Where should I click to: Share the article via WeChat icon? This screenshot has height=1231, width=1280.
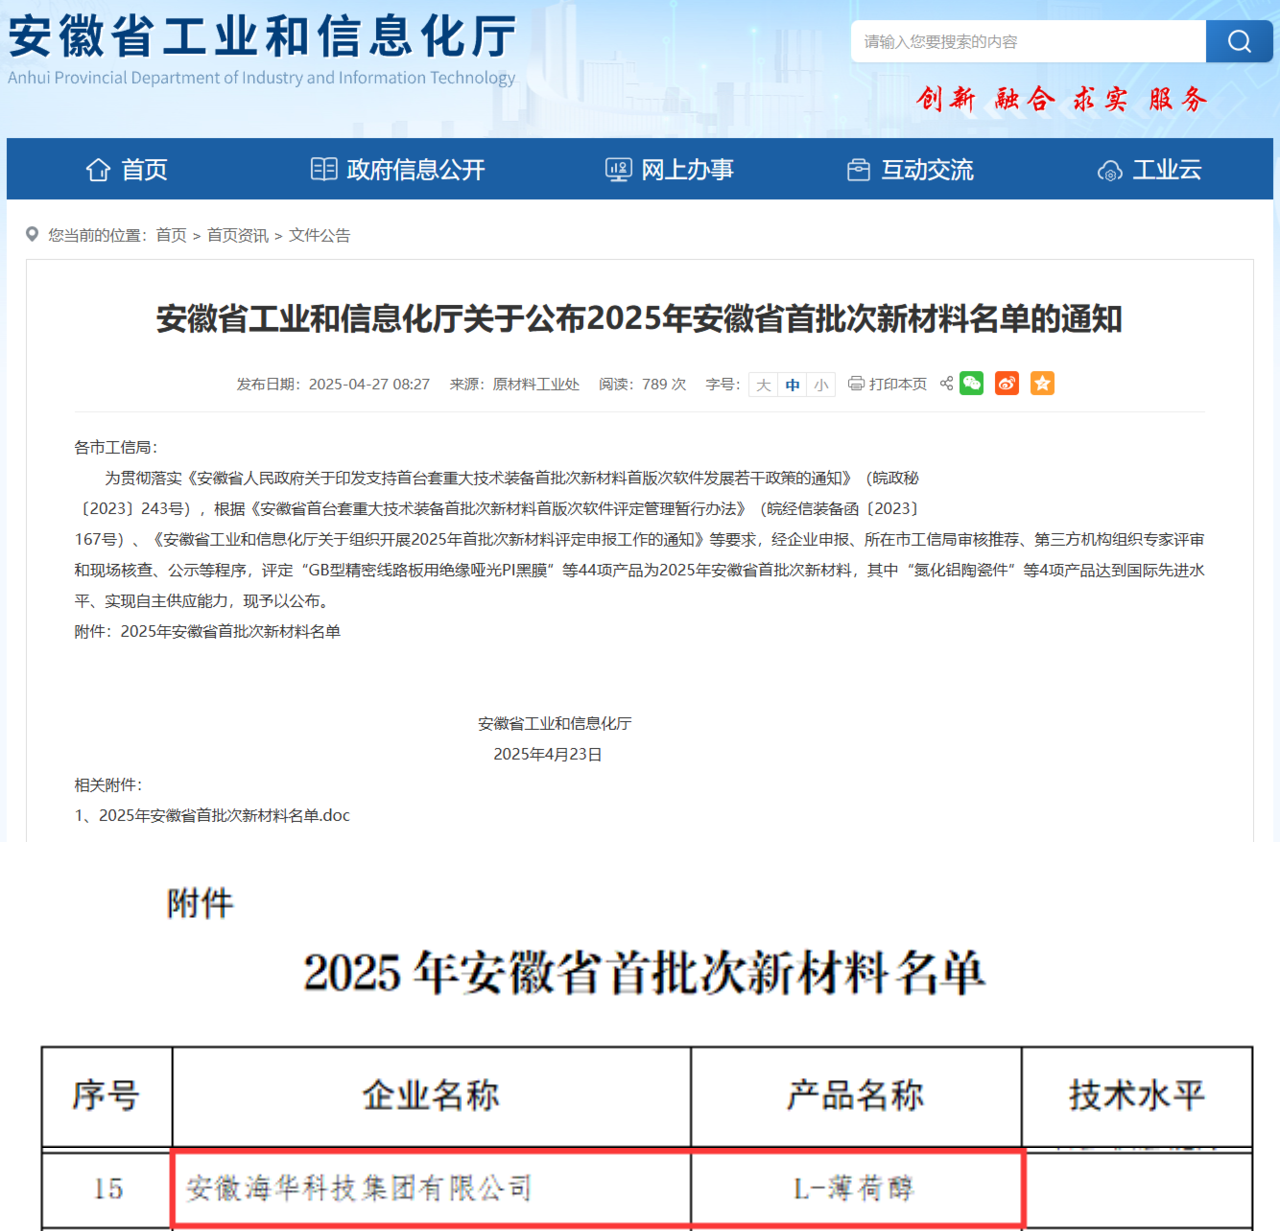tap(971, 384)
